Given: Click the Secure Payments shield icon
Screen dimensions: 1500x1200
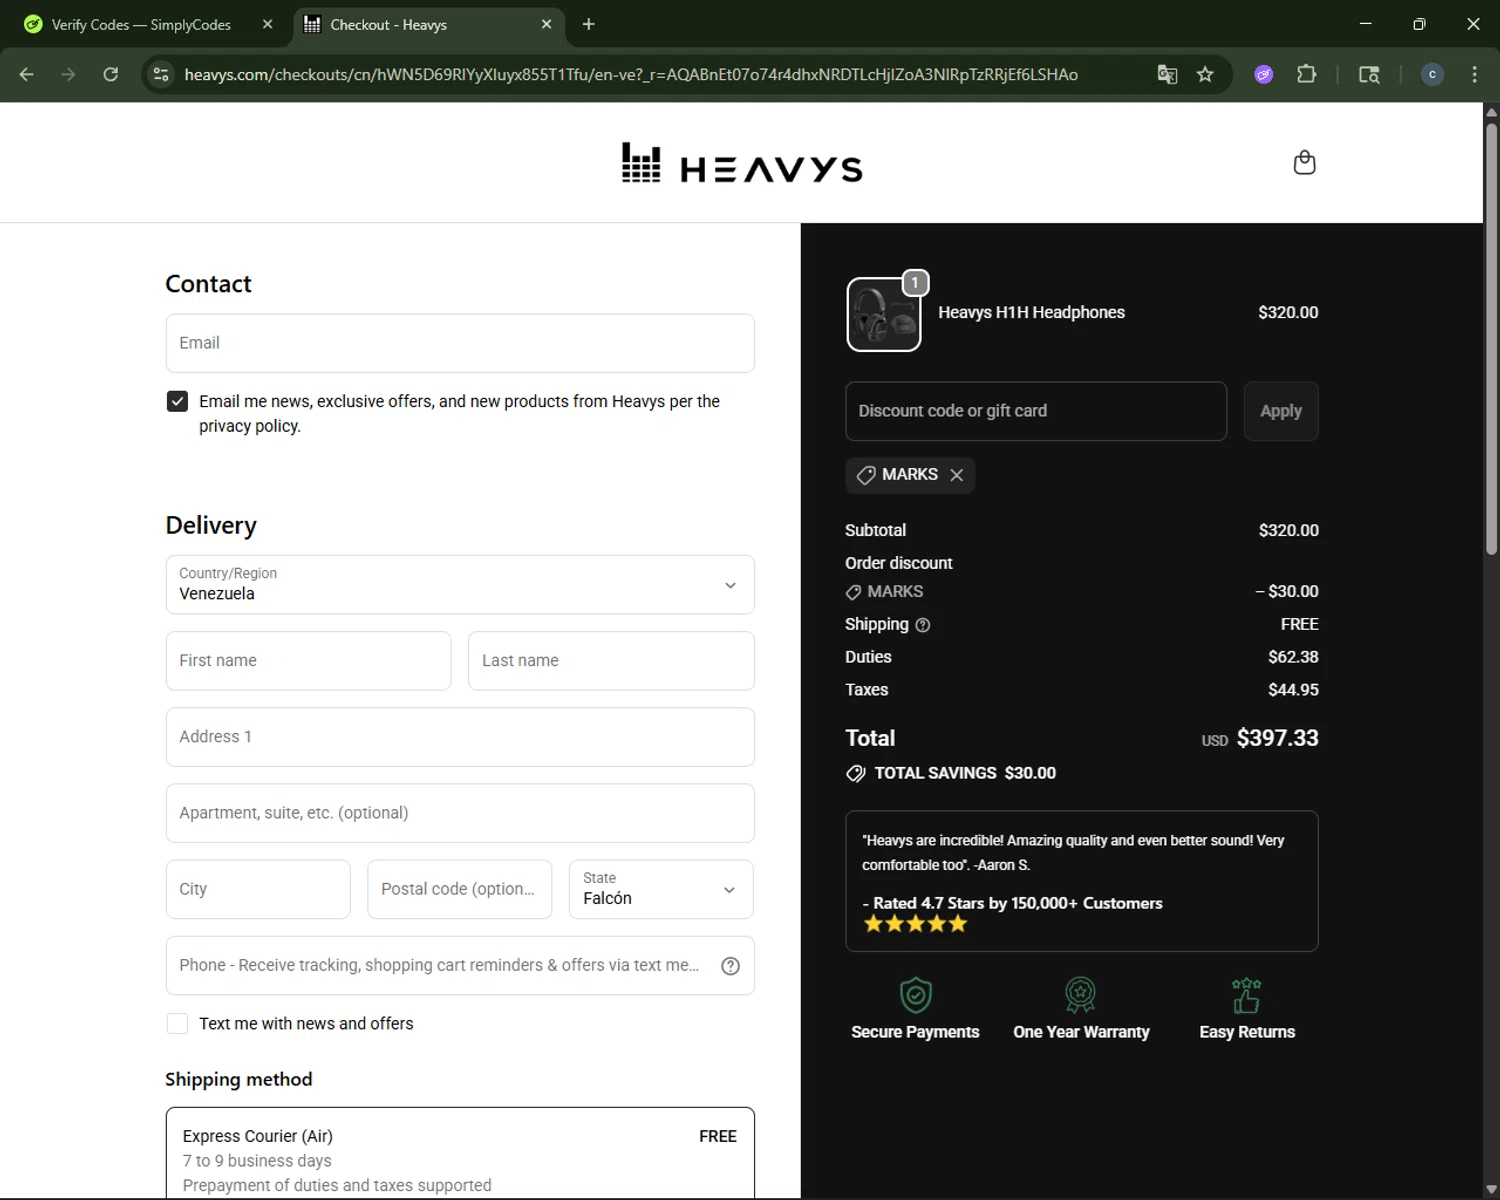Looking at the screenshot, I should click(x=915, y=995).
